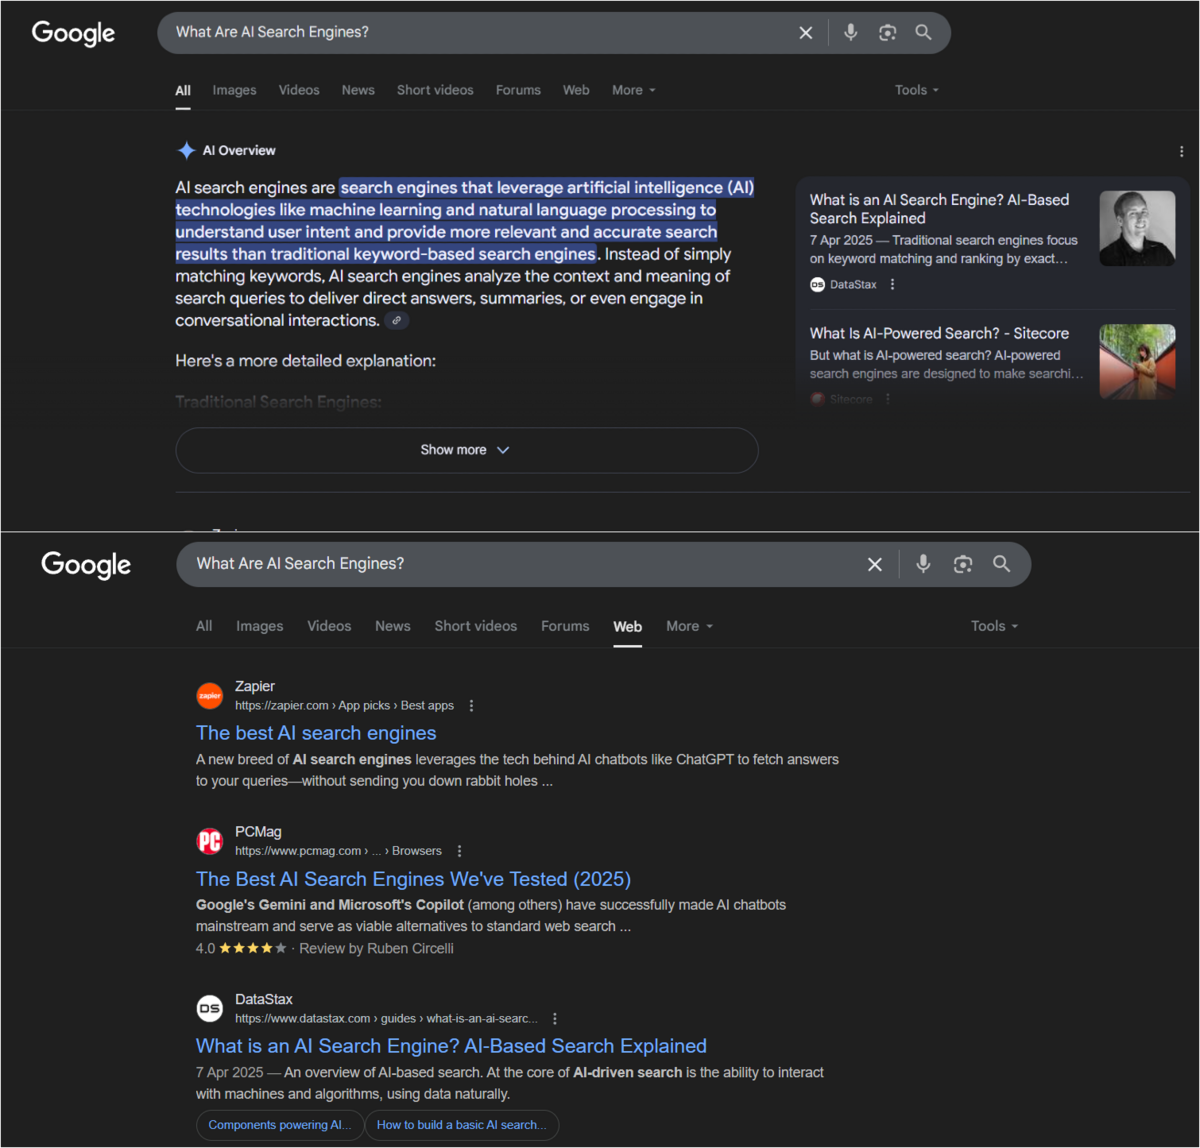The image size is (1200, 1148).
Task: Click 'Here's a more detailed explanation:' text
Action: (x=306, y=361)
